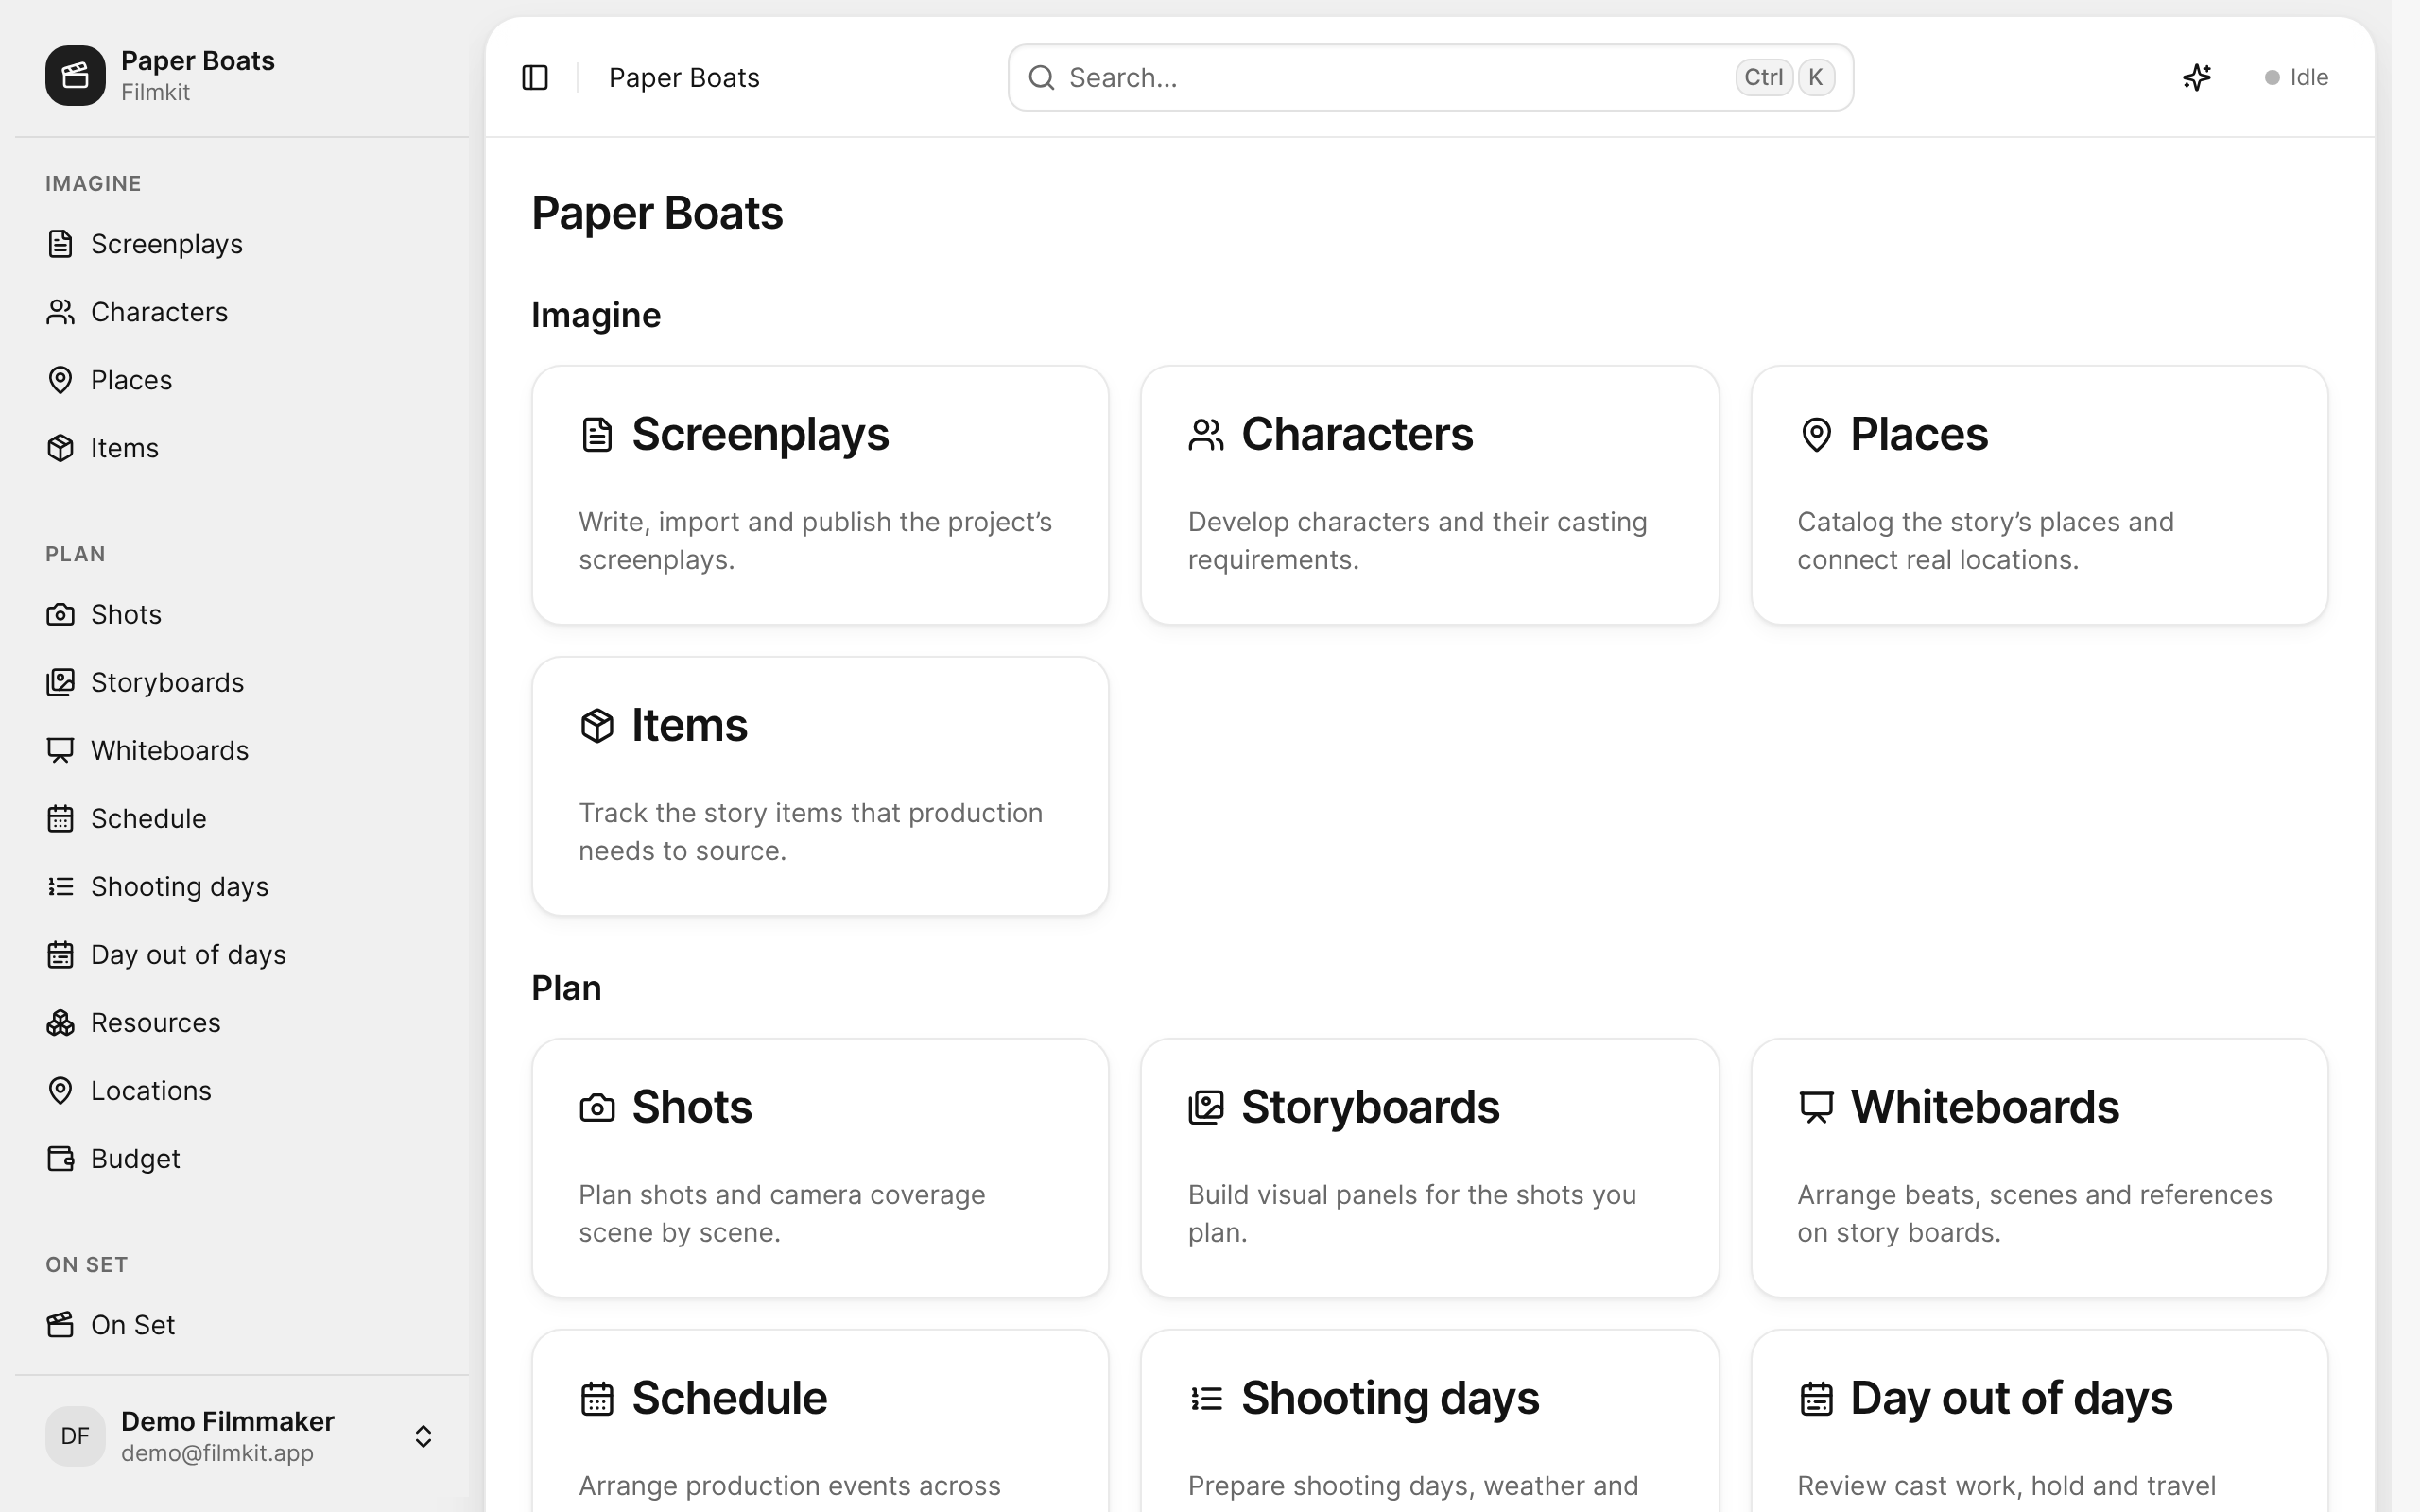Click the Budget wallet icon in sidebar

60,1158
